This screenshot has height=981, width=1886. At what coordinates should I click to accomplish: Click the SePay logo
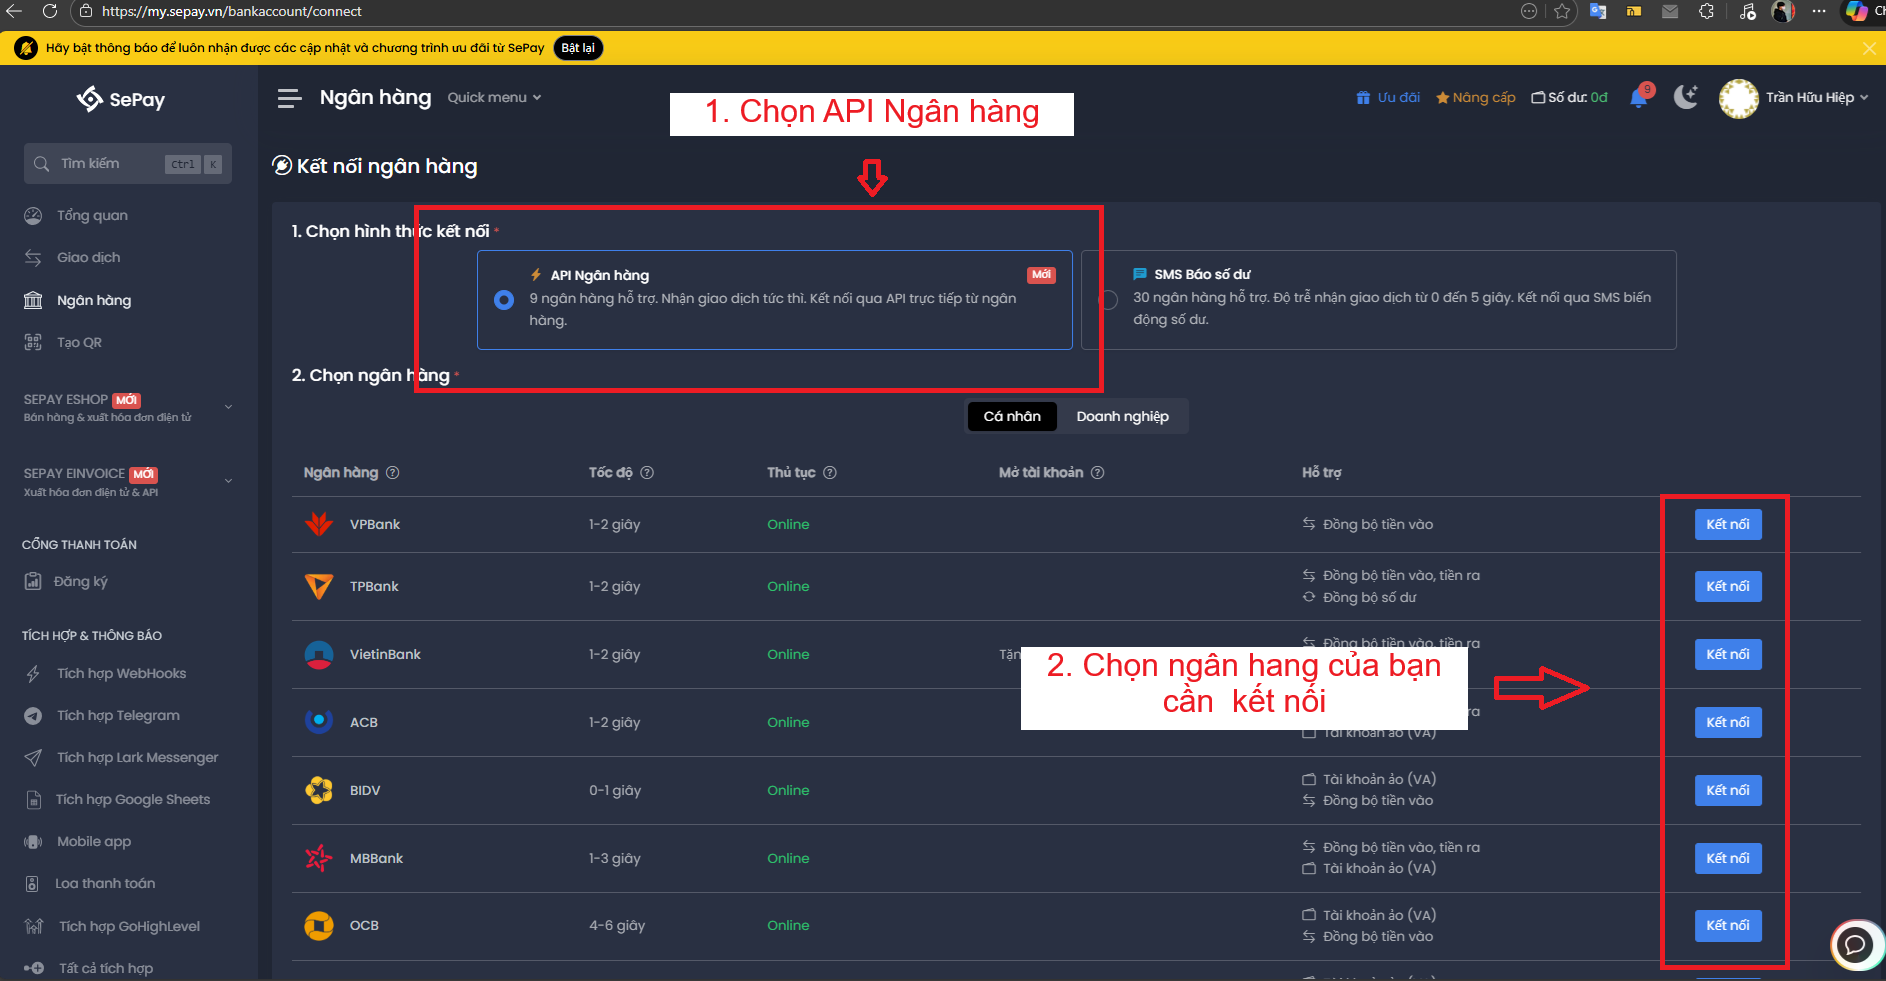pos(121,99)
